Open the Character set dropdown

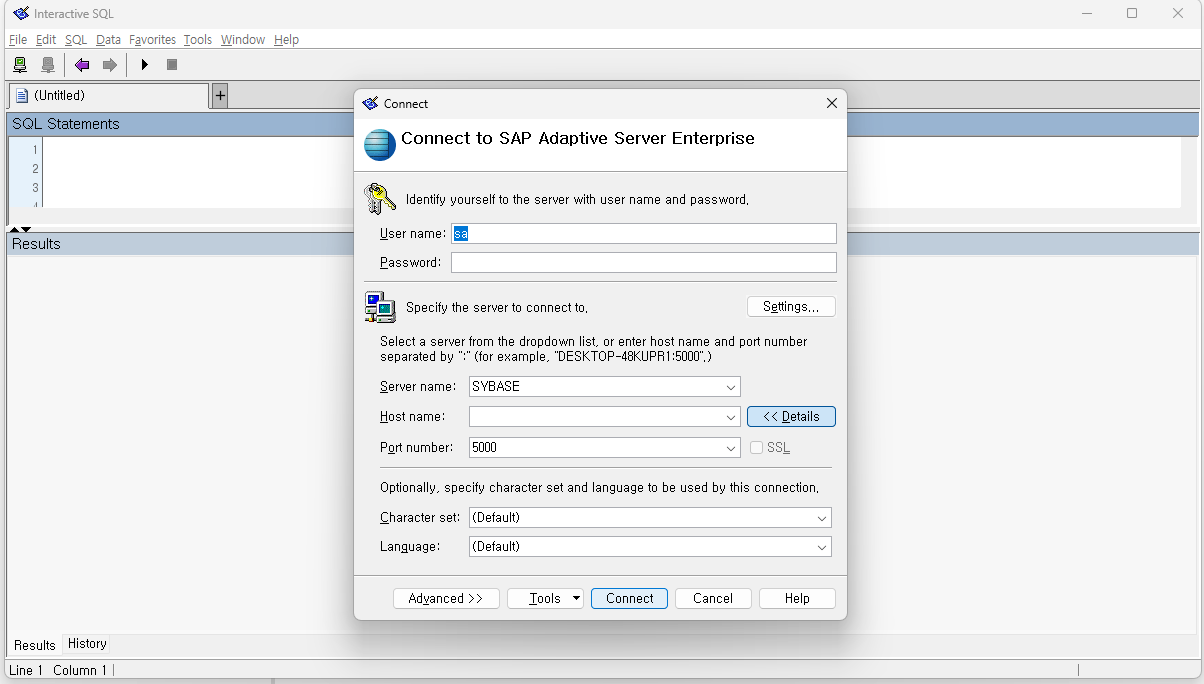coord(822,518)
